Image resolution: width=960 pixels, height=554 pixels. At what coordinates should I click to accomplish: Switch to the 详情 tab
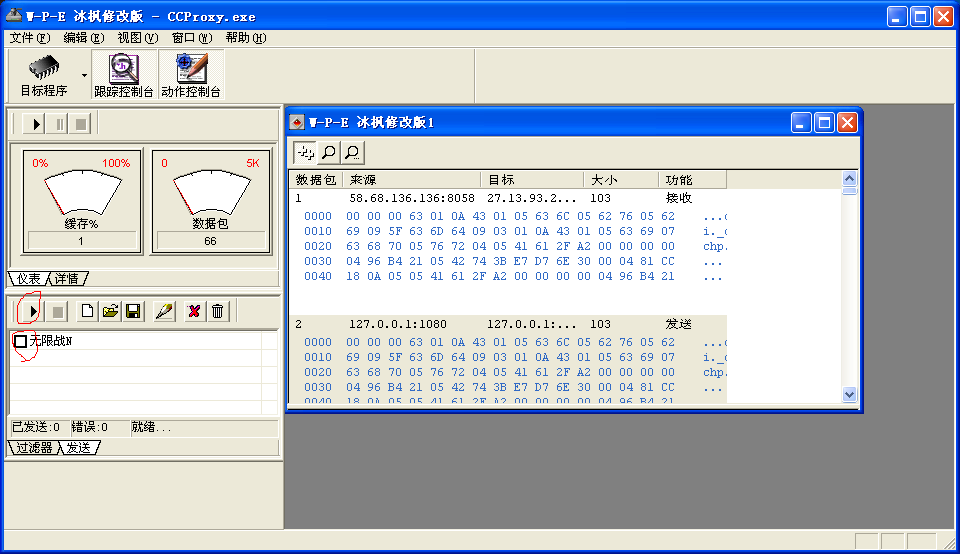67,279
